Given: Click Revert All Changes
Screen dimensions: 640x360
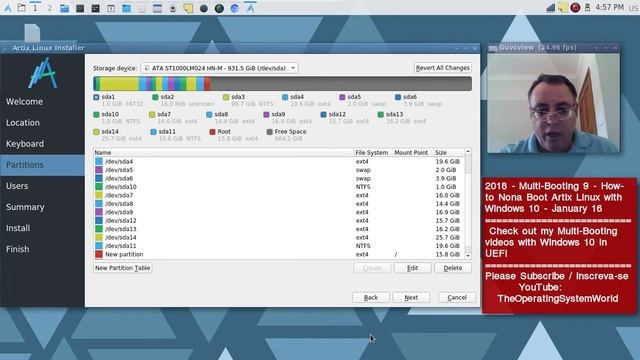Looking at the screenshot, I should point(443,68).
